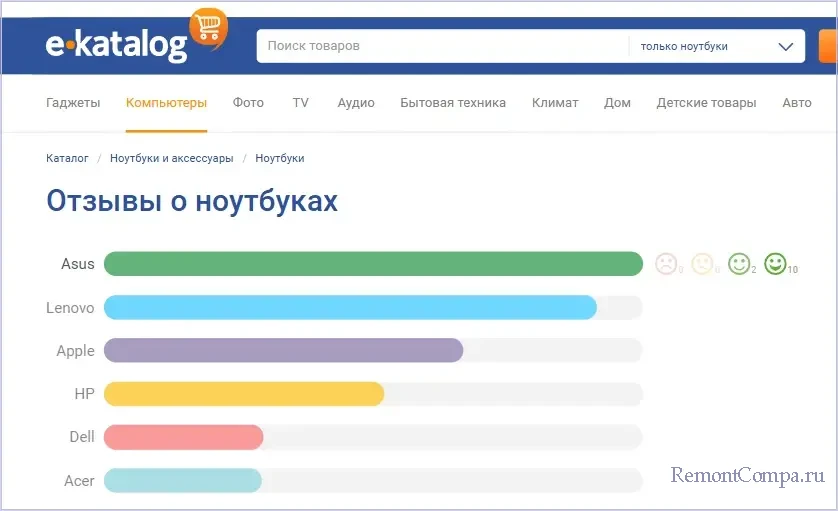Open the Бытовая техника menu item
The width and height of the screenshot is (838, 511).
(x=453, y=103)
